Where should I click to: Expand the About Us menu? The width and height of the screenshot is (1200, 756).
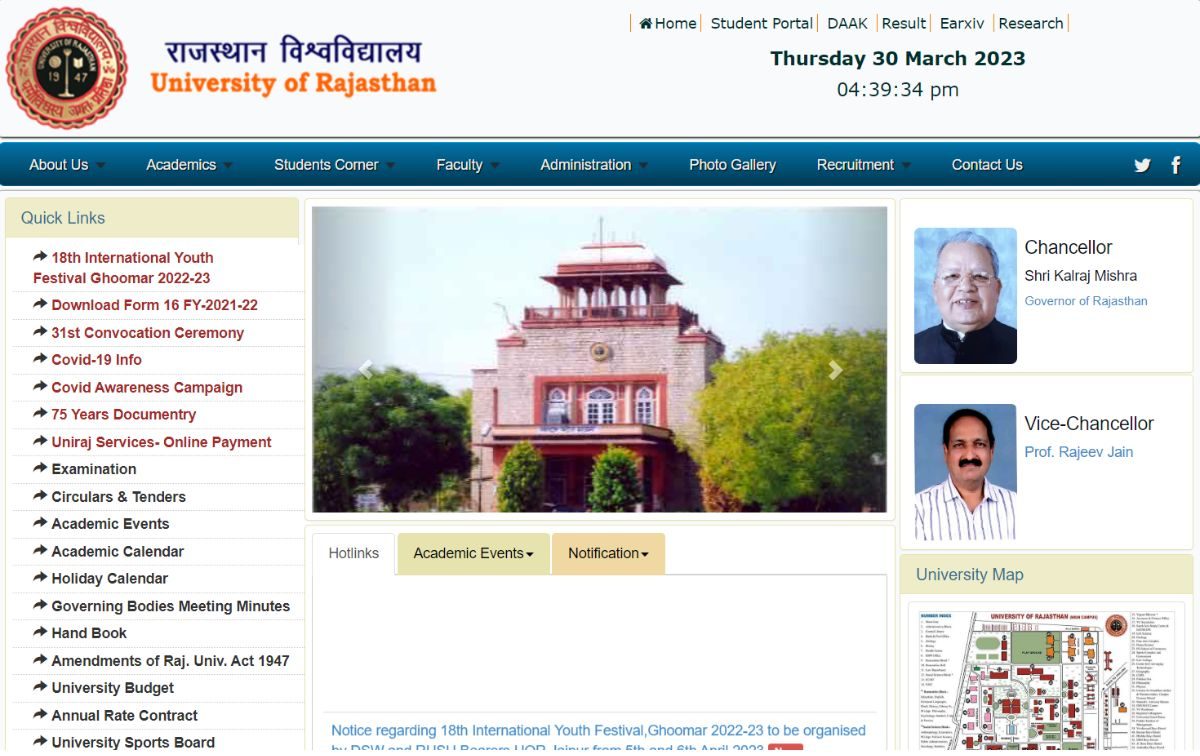[66, 165]
